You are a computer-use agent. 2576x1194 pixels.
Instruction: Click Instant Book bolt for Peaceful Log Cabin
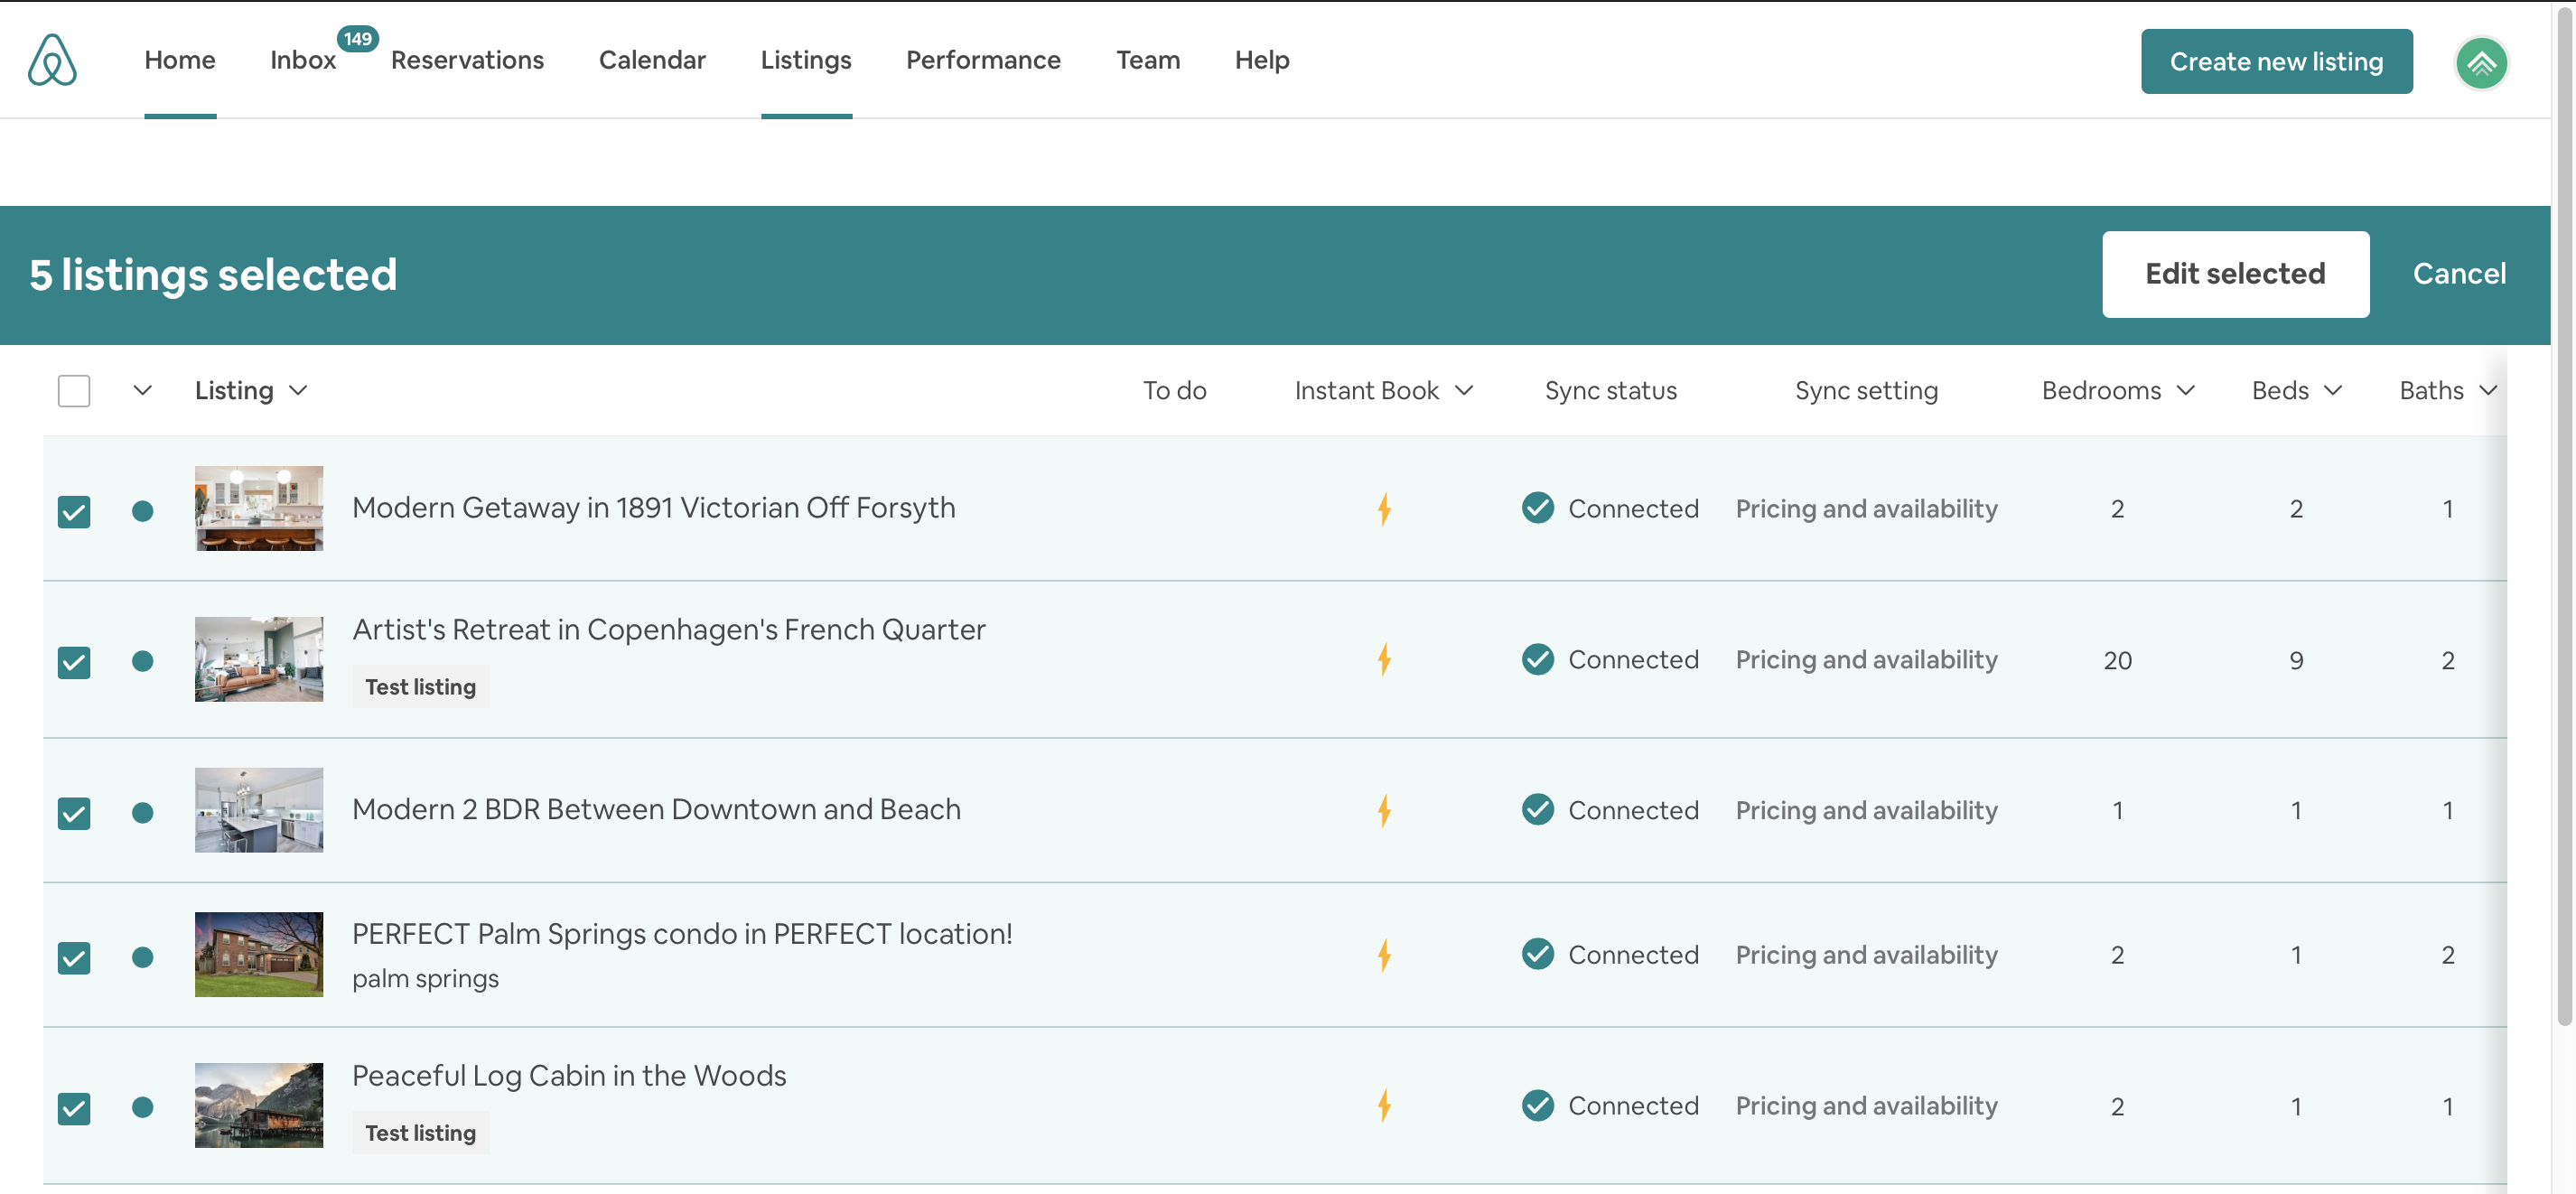(1384, 1106)
